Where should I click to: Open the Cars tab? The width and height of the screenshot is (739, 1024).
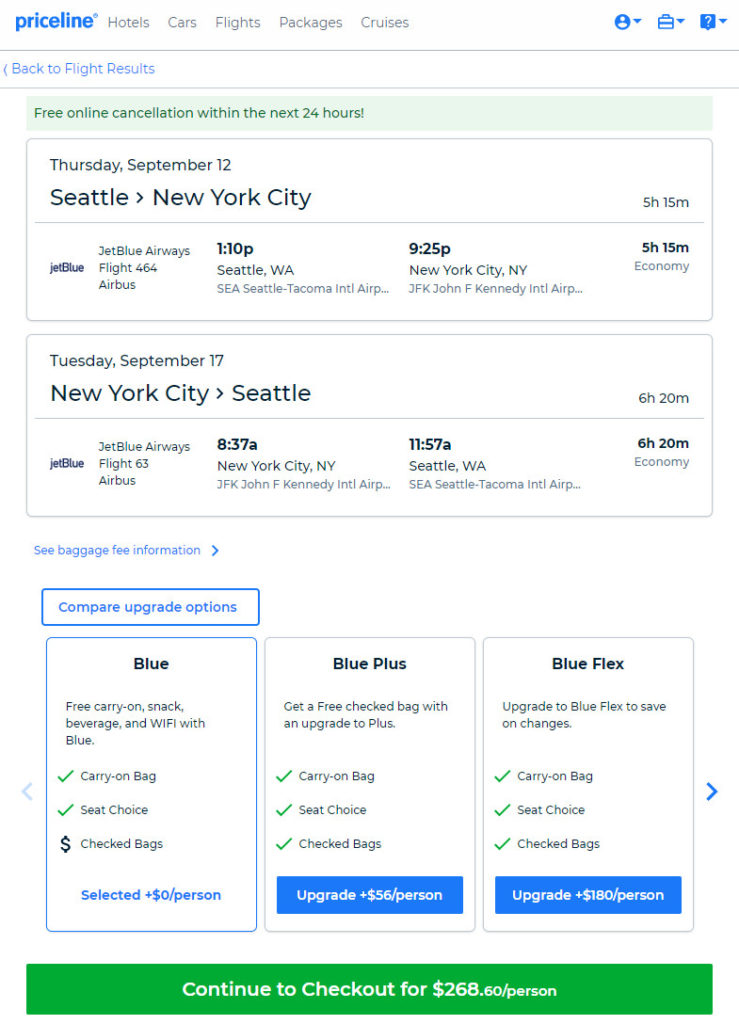tap(182, 22)
